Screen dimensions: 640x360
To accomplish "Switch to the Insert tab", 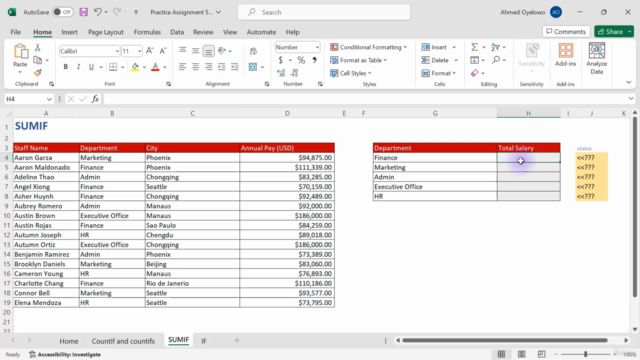I will (x=69, y=32).
